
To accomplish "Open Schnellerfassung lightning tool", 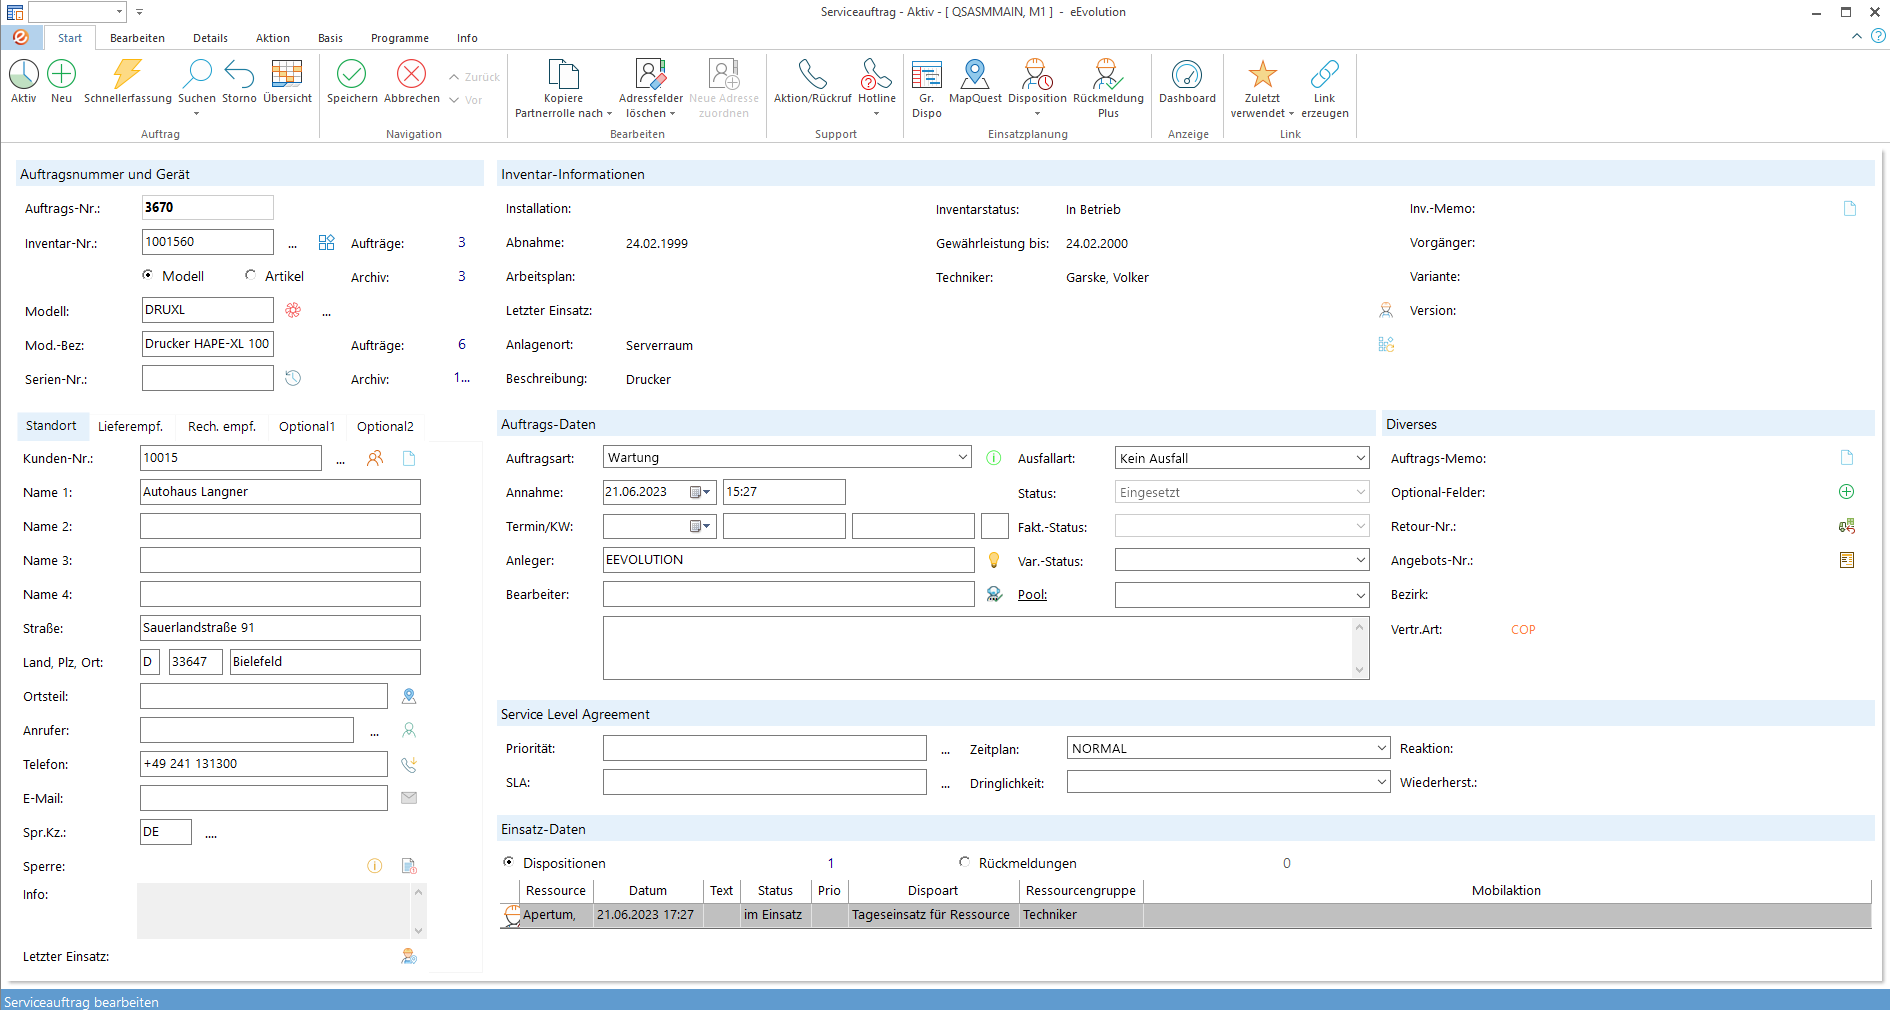I will point(127,74).
